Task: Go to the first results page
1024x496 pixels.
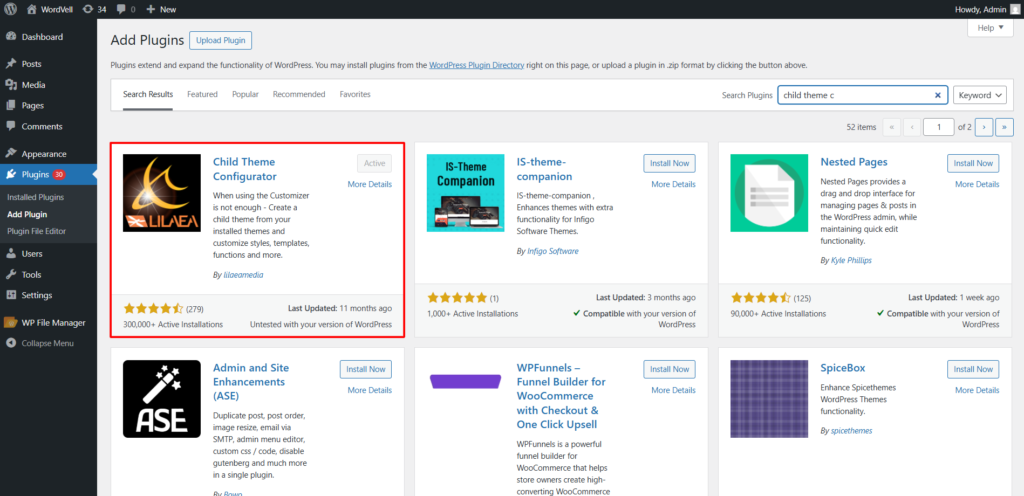Action: 891,127
